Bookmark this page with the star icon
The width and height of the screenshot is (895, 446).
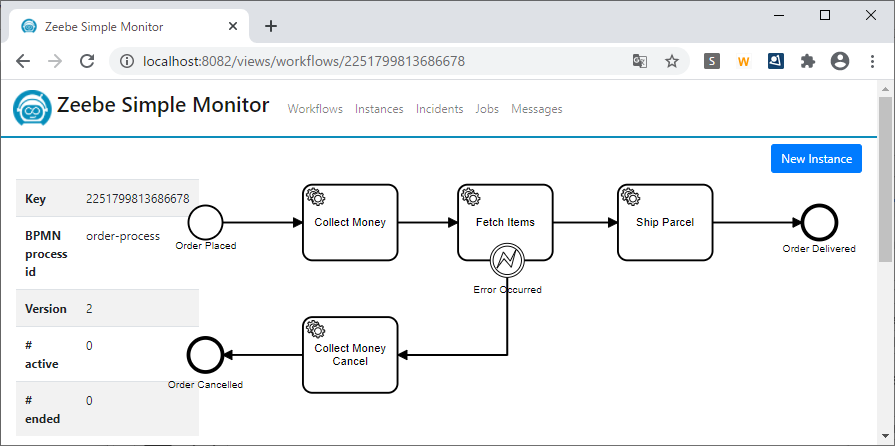tap(672, 61)
